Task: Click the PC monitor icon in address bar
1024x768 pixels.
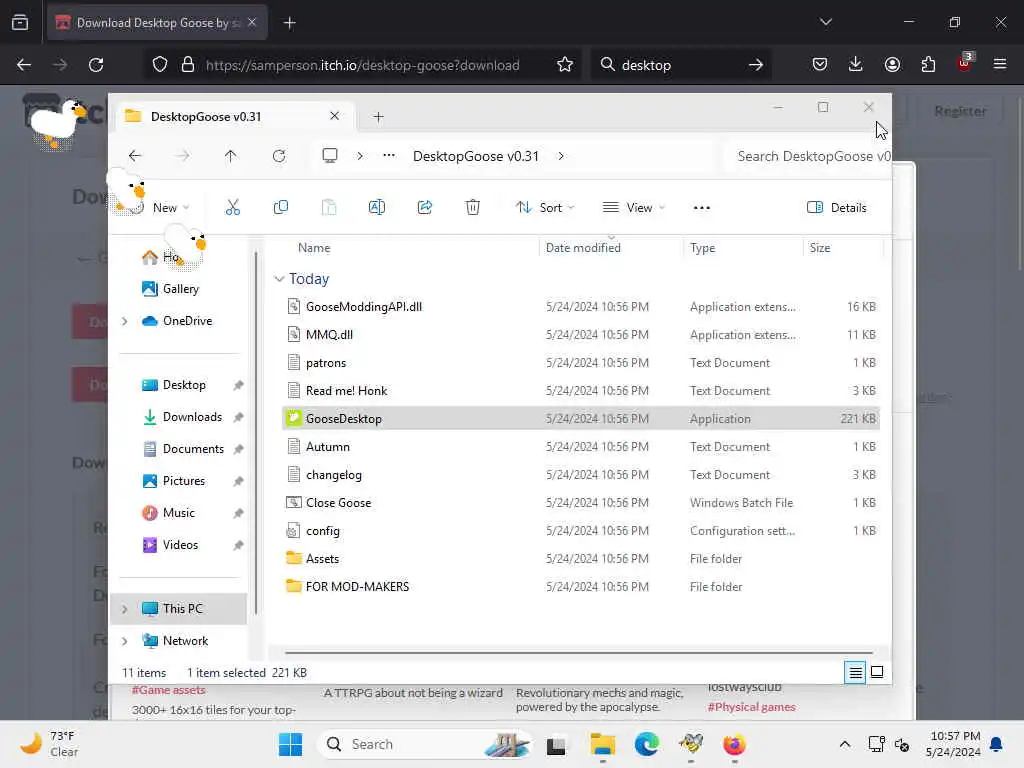Action: point(330,156)
